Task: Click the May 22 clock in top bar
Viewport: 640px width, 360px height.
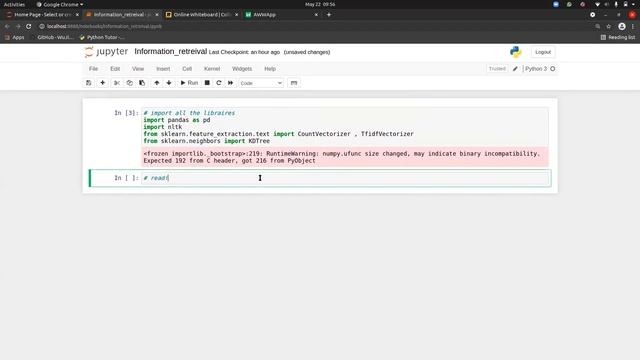Action: 320,4
